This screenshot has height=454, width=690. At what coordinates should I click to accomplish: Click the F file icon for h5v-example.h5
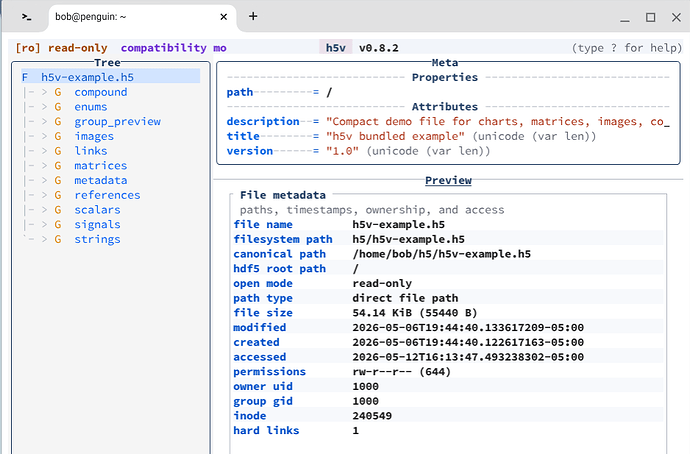coord(25,77)
